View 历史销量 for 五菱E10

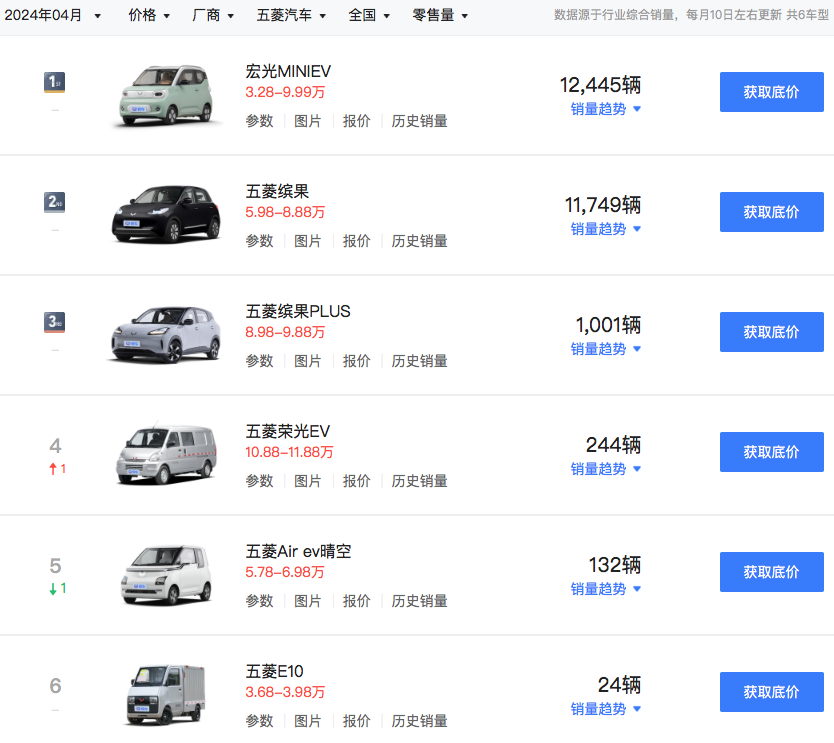[420, 721]
